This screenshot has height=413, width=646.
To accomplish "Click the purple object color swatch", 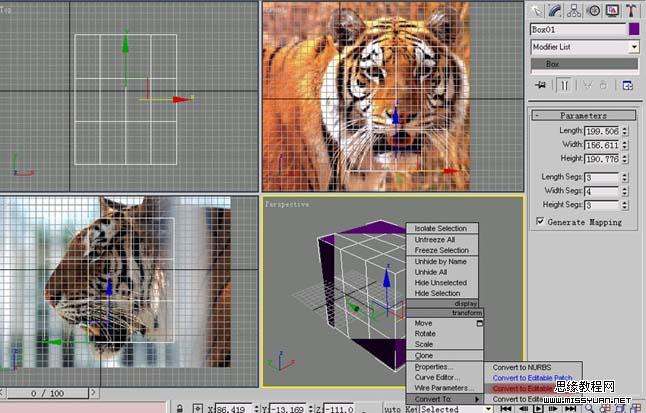I will [634, 29].
